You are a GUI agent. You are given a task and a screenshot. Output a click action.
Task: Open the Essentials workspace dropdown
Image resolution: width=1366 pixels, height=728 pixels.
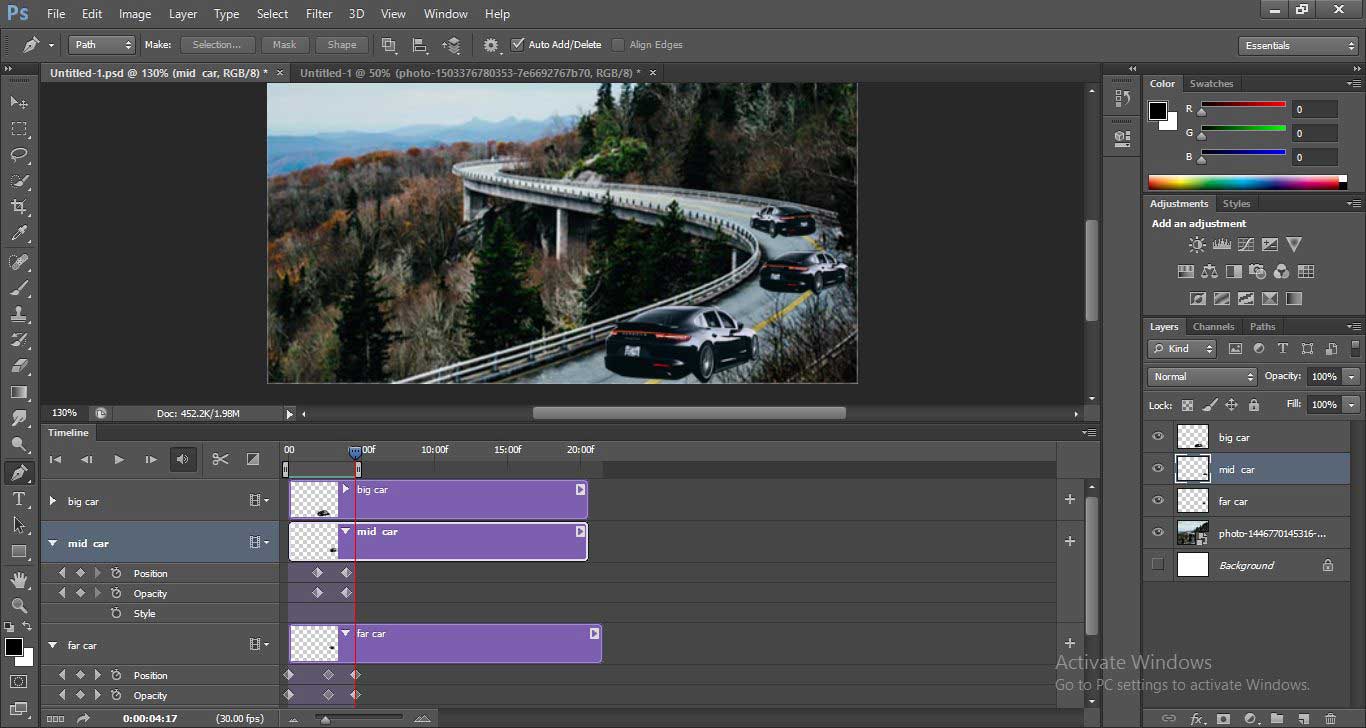1297,46
